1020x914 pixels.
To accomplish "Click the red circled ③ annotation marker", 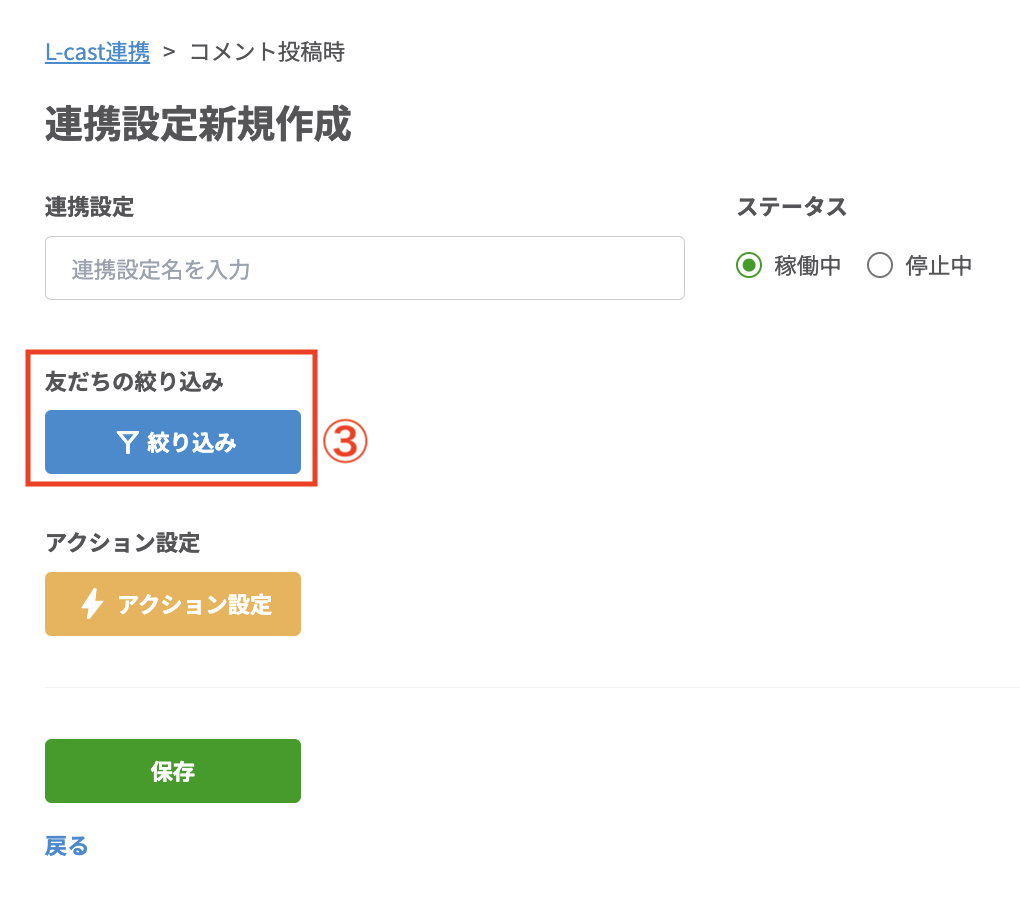I will click(x=345, y=442).
